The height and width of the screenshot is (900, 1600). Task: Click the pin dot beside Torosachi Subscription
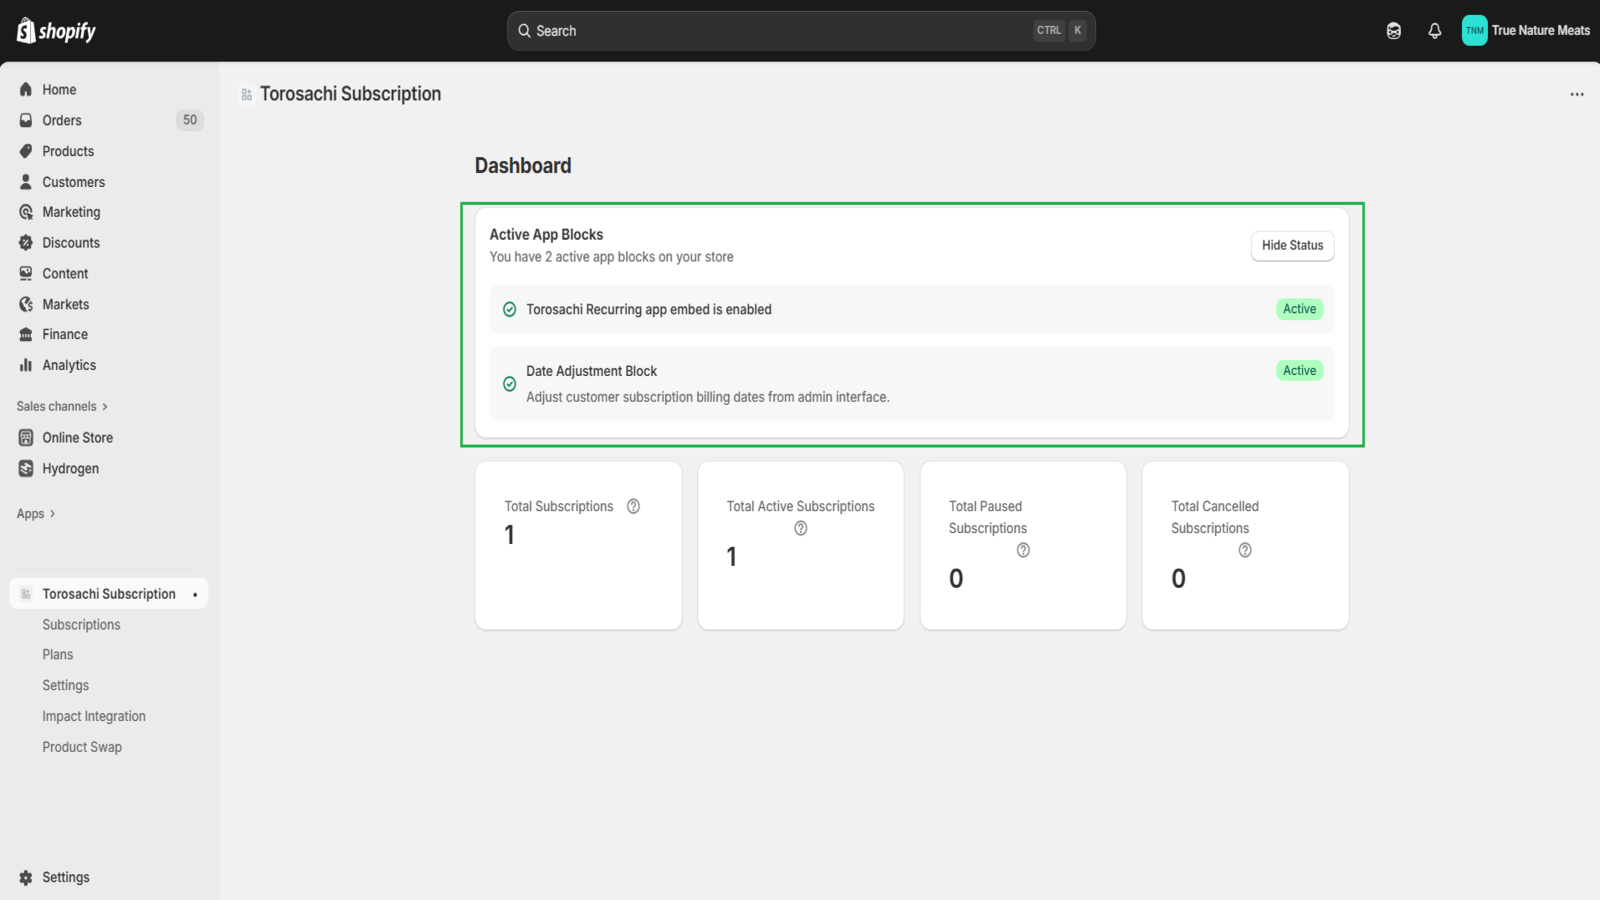(195, 595)
